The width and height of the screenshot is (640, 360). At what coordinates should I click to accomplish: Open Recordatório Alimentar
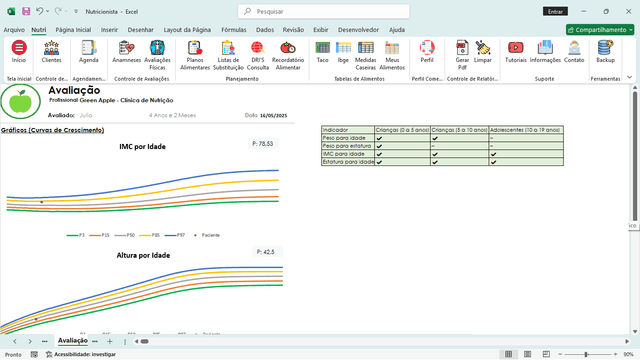[288, 56]
